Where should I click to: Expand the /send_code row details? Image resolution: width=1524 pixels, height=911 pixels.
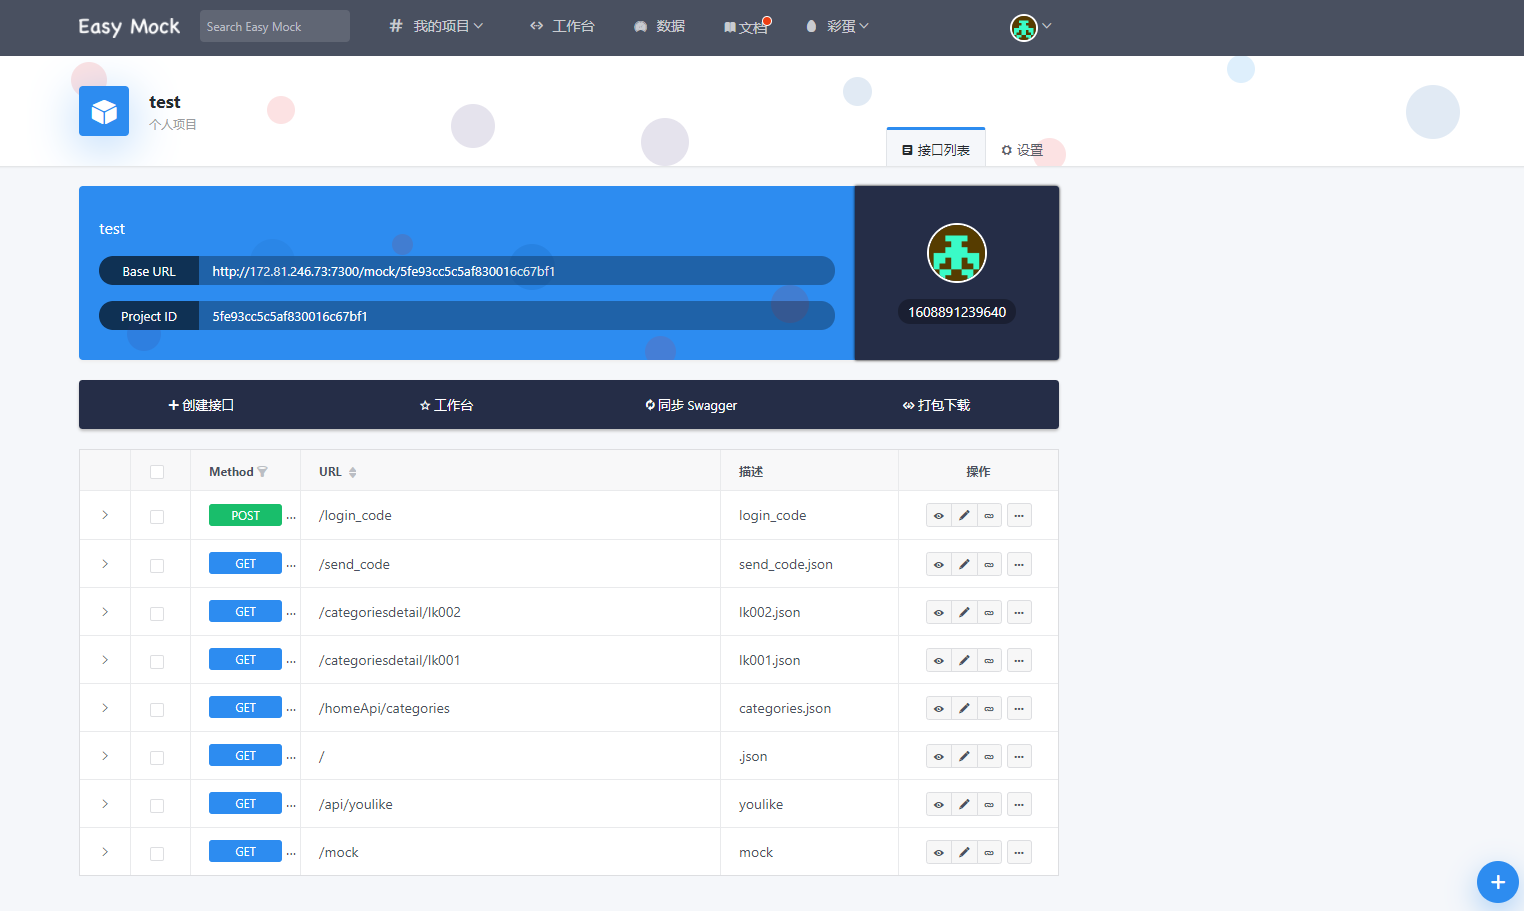tap(105, 564)
